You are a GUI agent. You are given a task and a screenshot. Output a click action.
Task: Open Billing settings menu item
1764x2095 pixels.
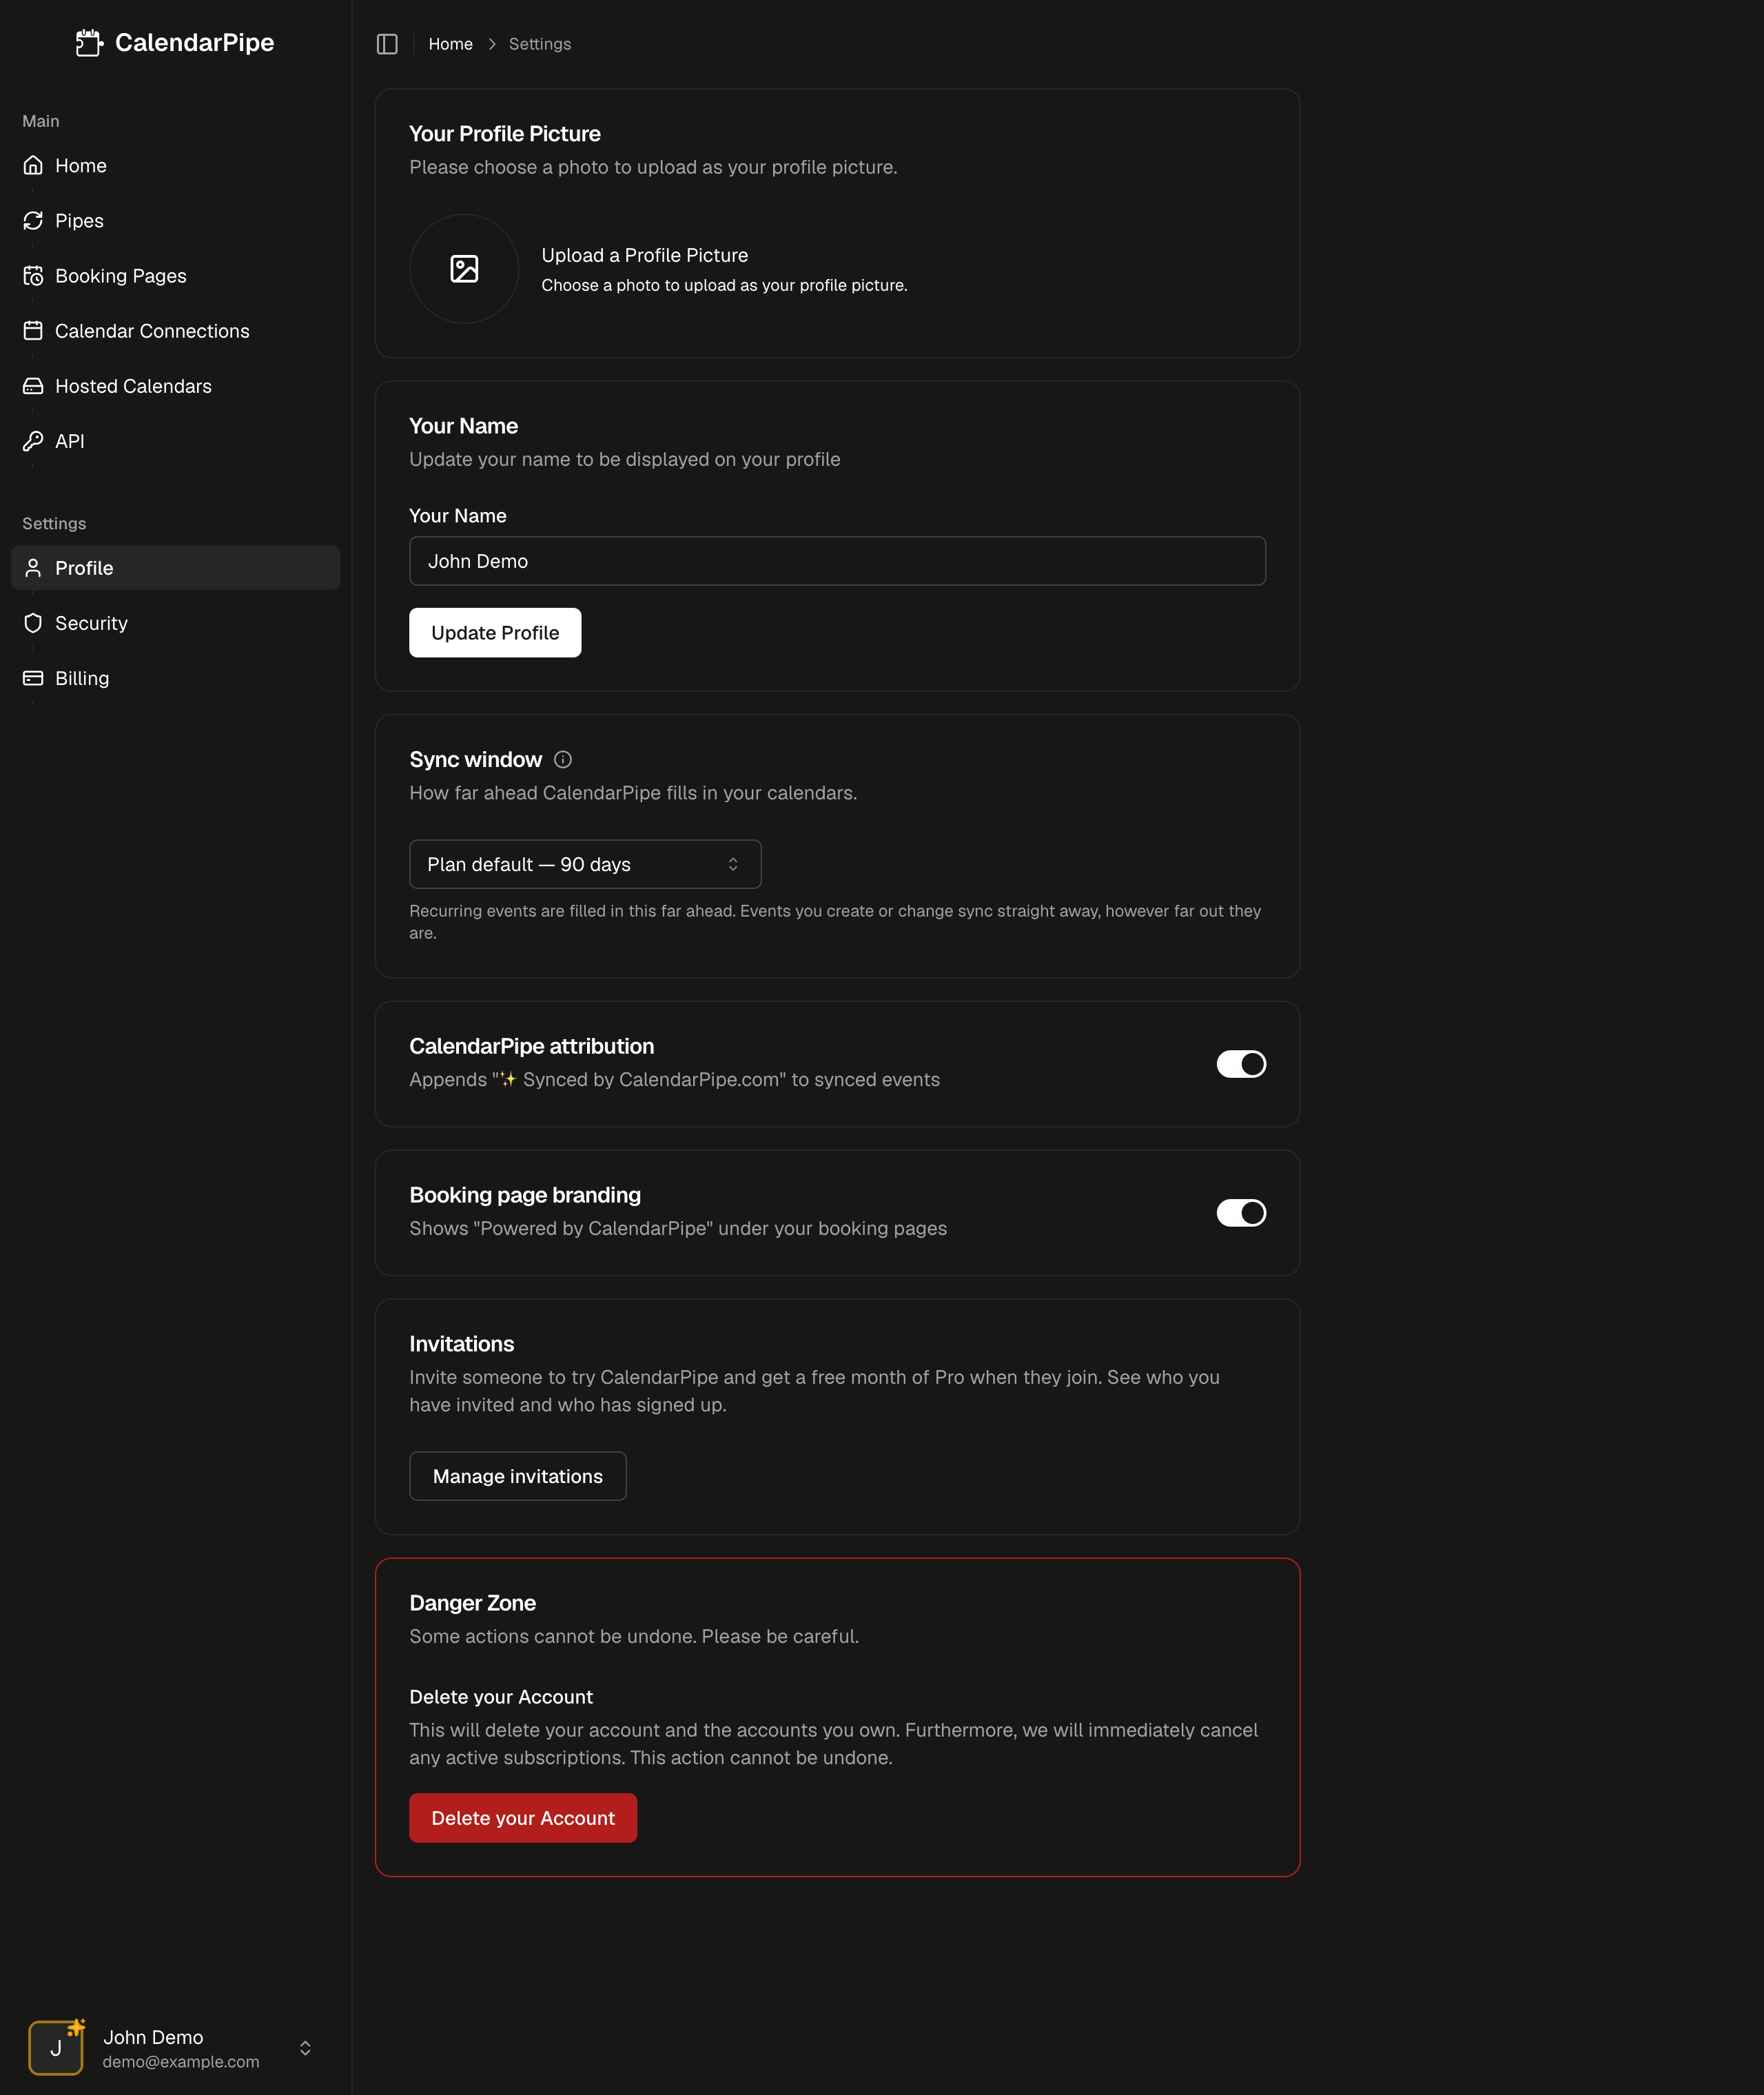tap(176, 677)
